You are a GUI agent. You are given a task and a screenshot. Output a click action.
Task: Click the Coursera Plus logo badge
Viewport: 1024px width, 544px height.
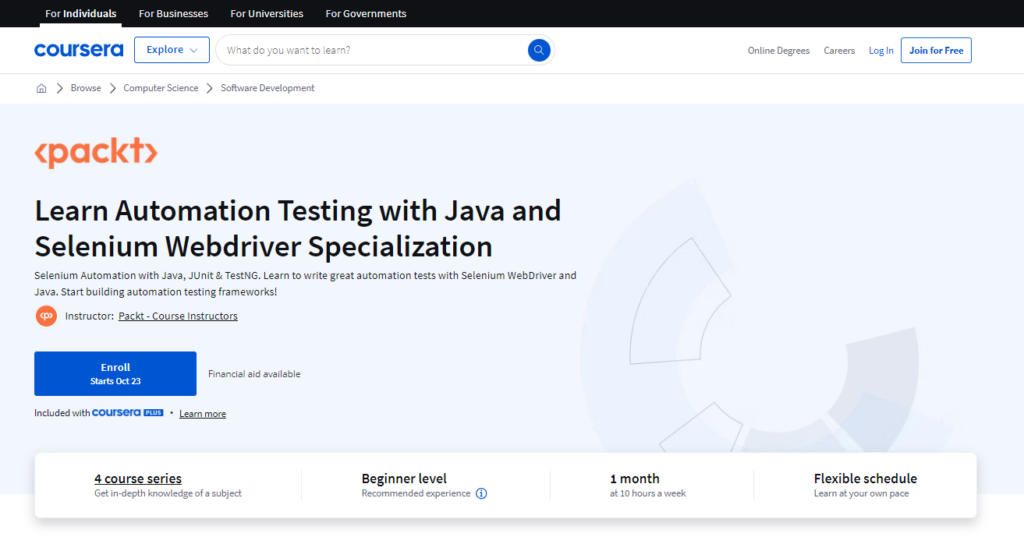[127, 413]
